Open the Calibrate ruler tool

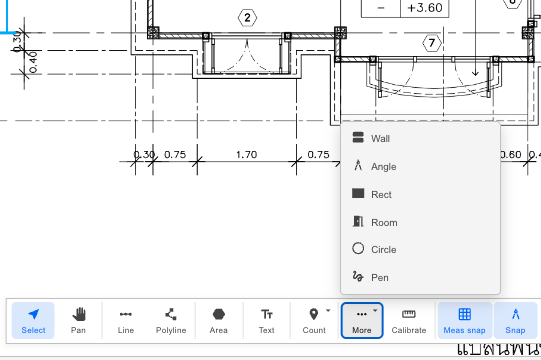(x=409, y=320)
